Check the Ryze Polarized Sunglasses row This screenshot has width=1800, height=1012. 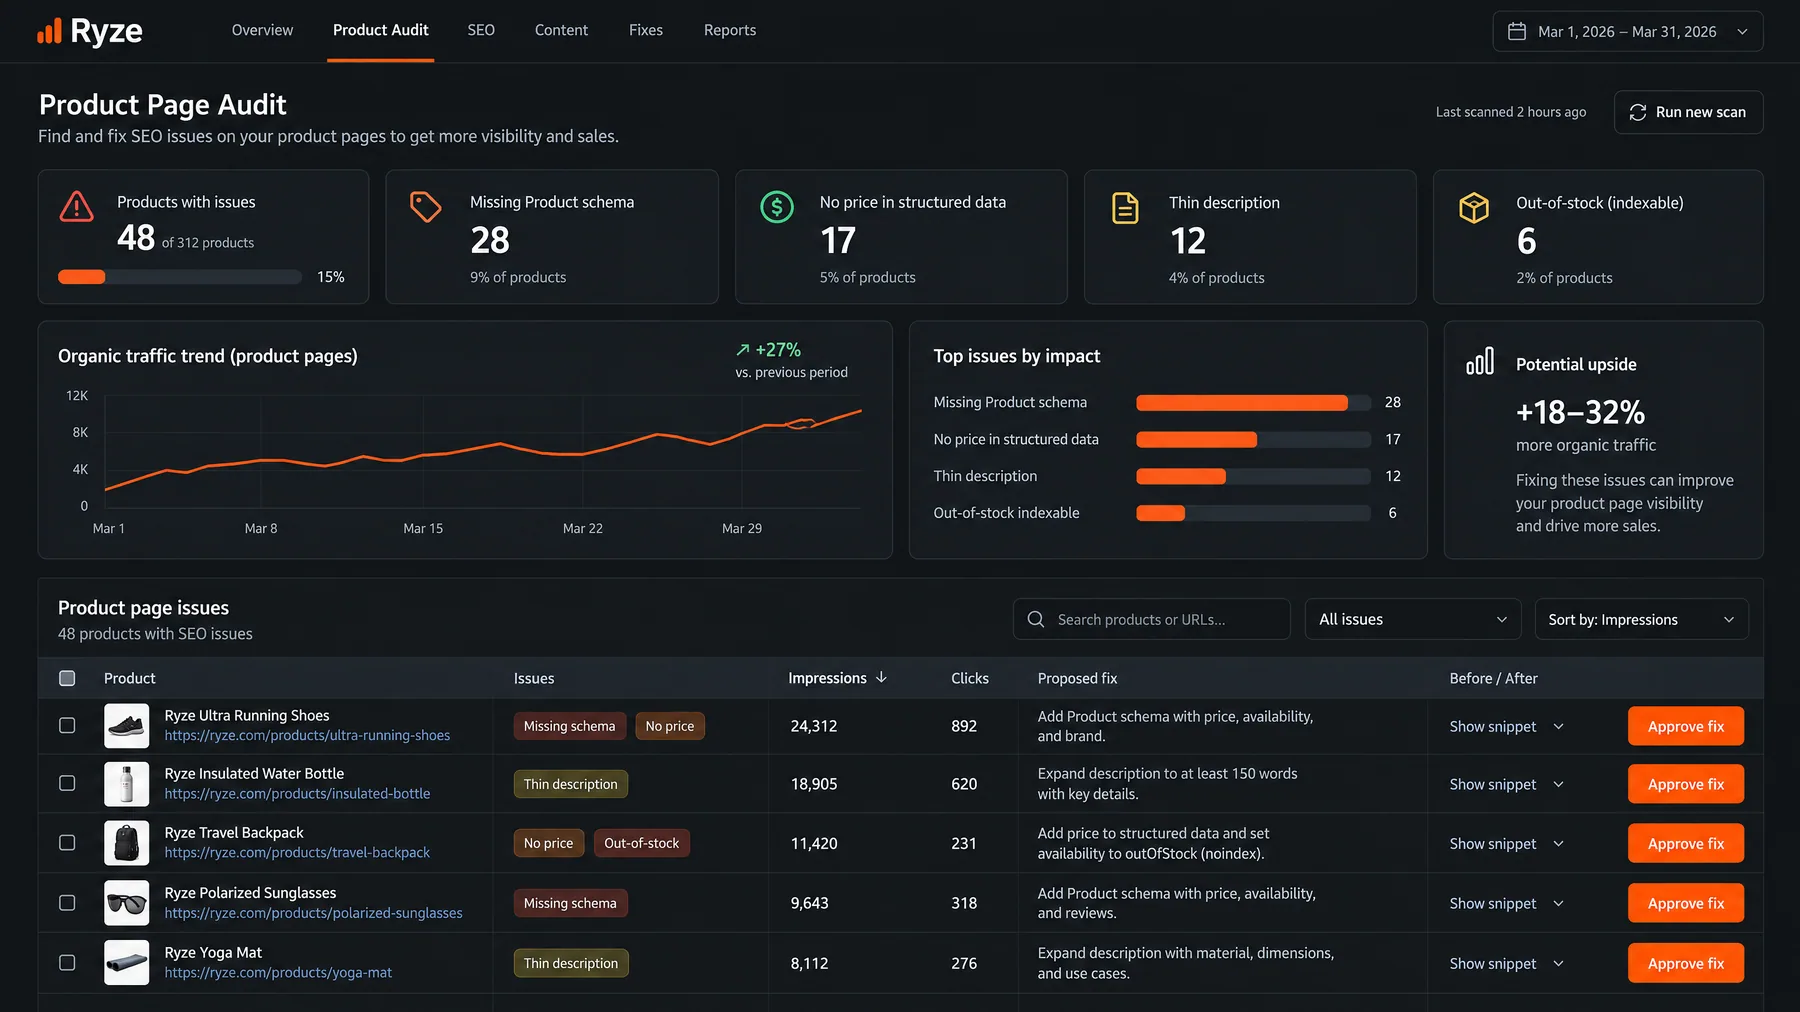(67, 902)
